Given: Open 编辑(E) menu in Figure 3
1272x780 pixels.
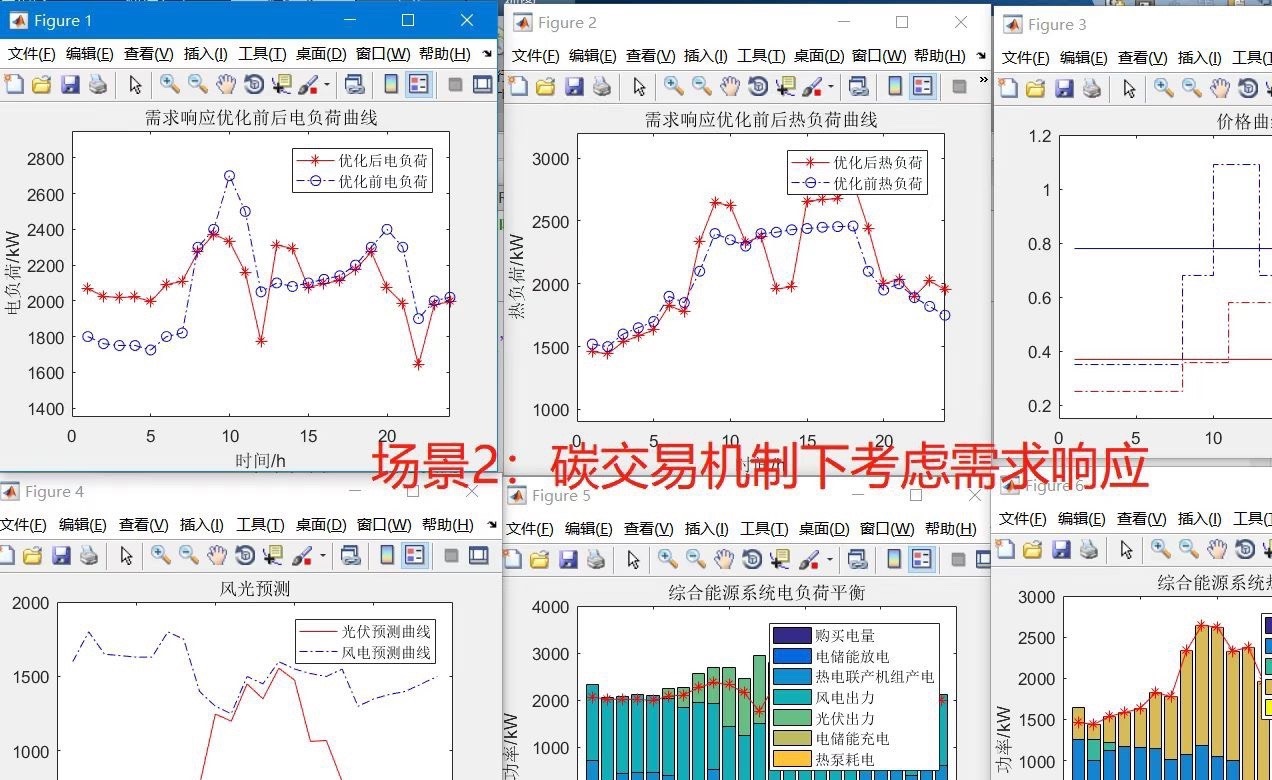Looking at the screenshot, I should pos(1084,58).
